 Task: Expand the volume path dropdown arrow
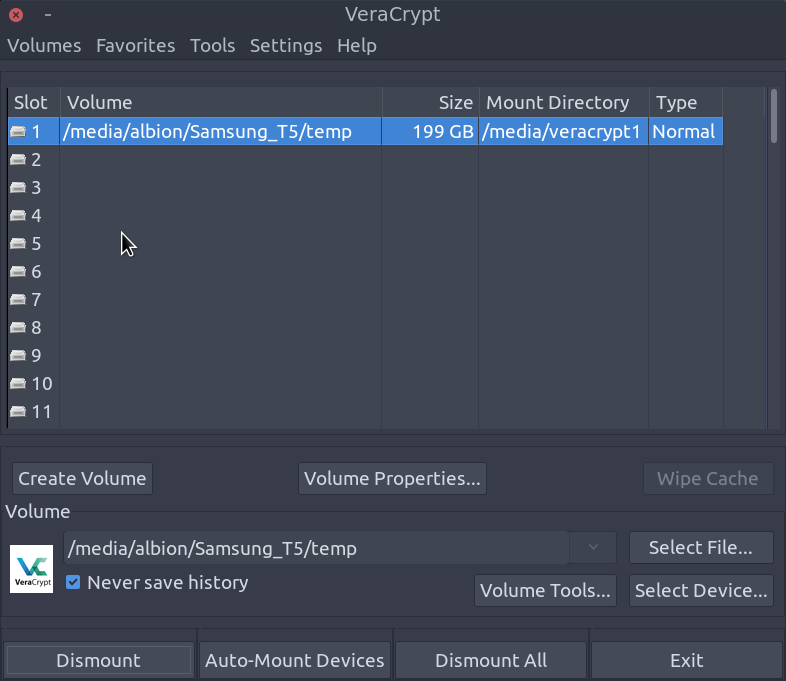pyautogui.click(x=594, y=548)
